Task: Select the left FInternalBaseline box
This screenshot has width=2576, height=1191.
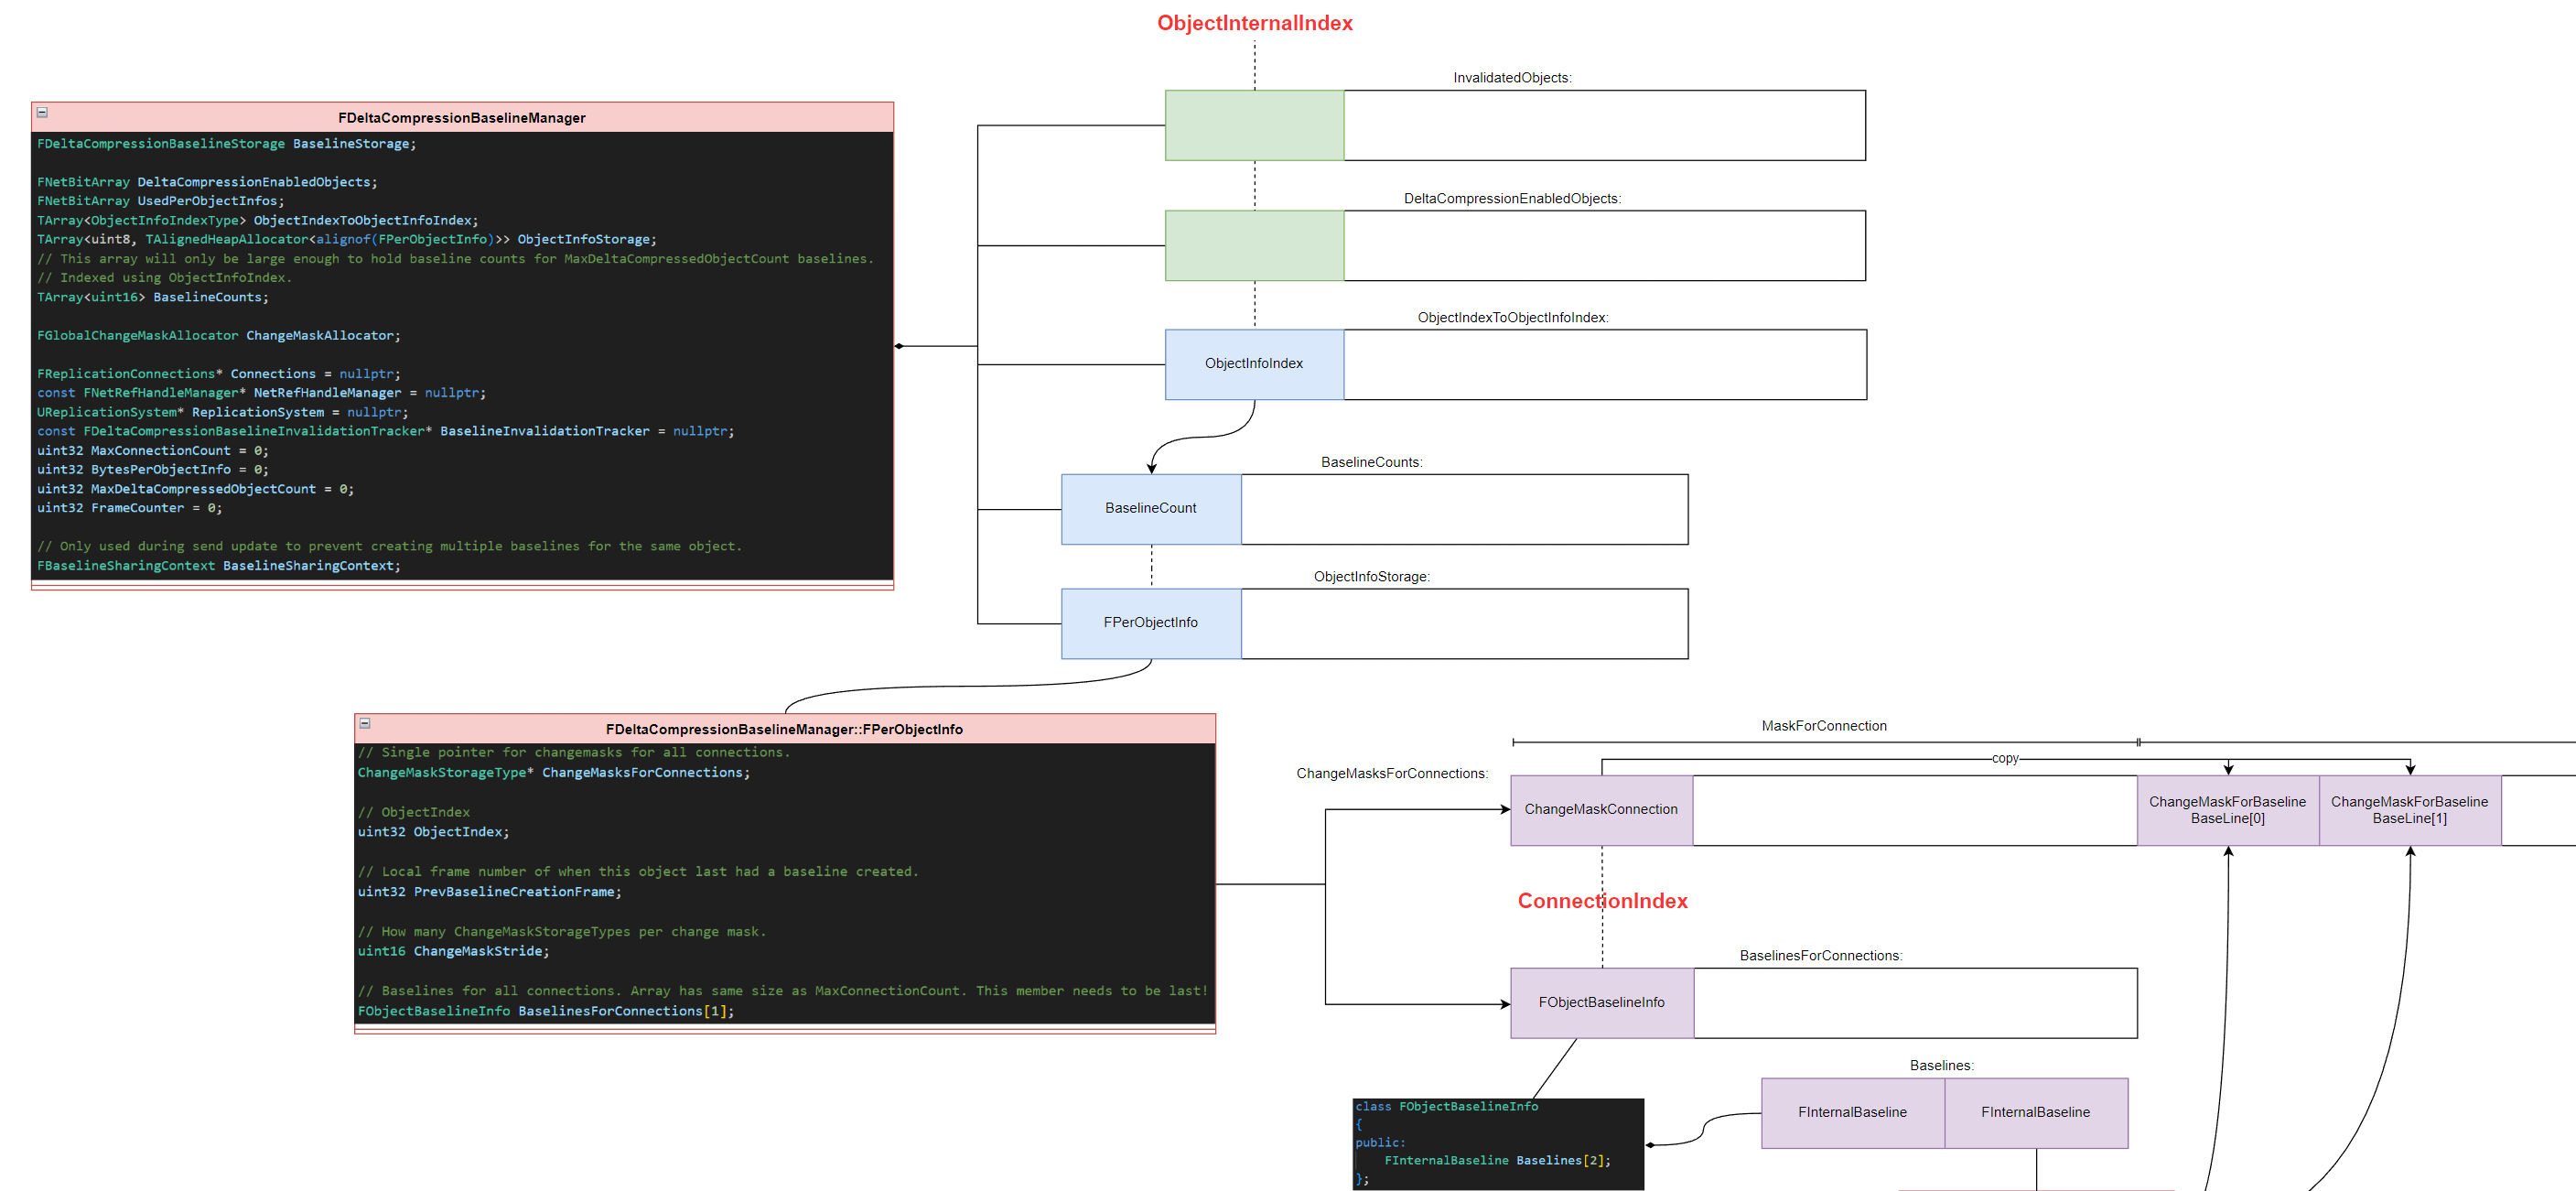Action: [1852, 1113]
